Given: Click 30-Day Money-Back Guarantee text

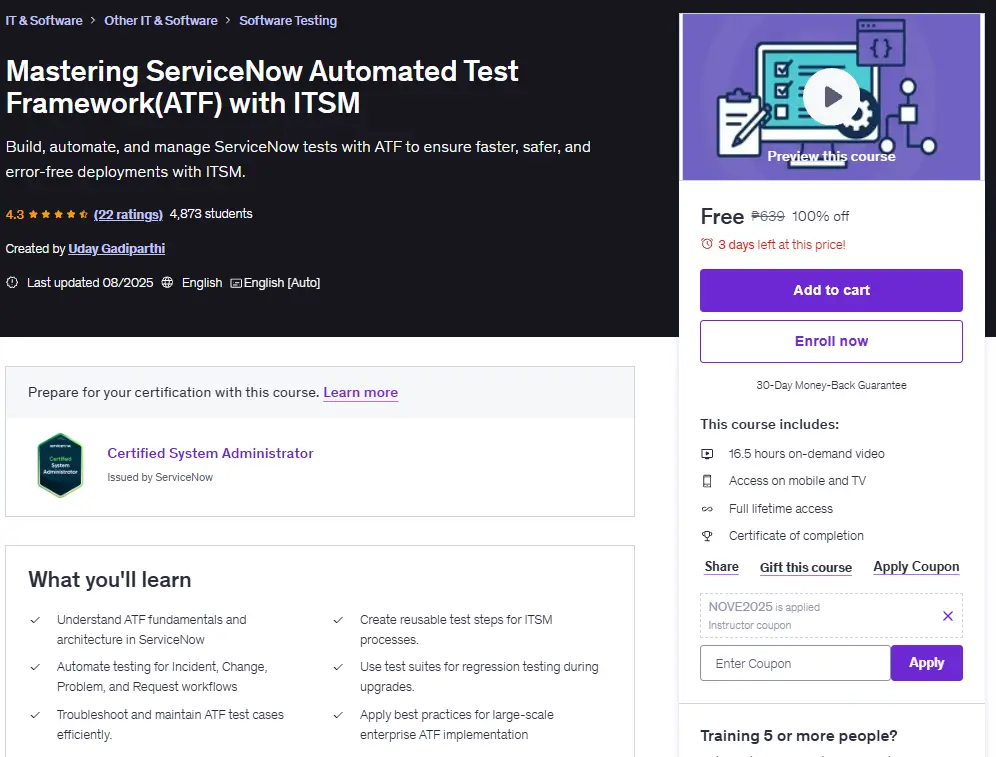Looking at the screenshot, I should (x=831, y=385).
